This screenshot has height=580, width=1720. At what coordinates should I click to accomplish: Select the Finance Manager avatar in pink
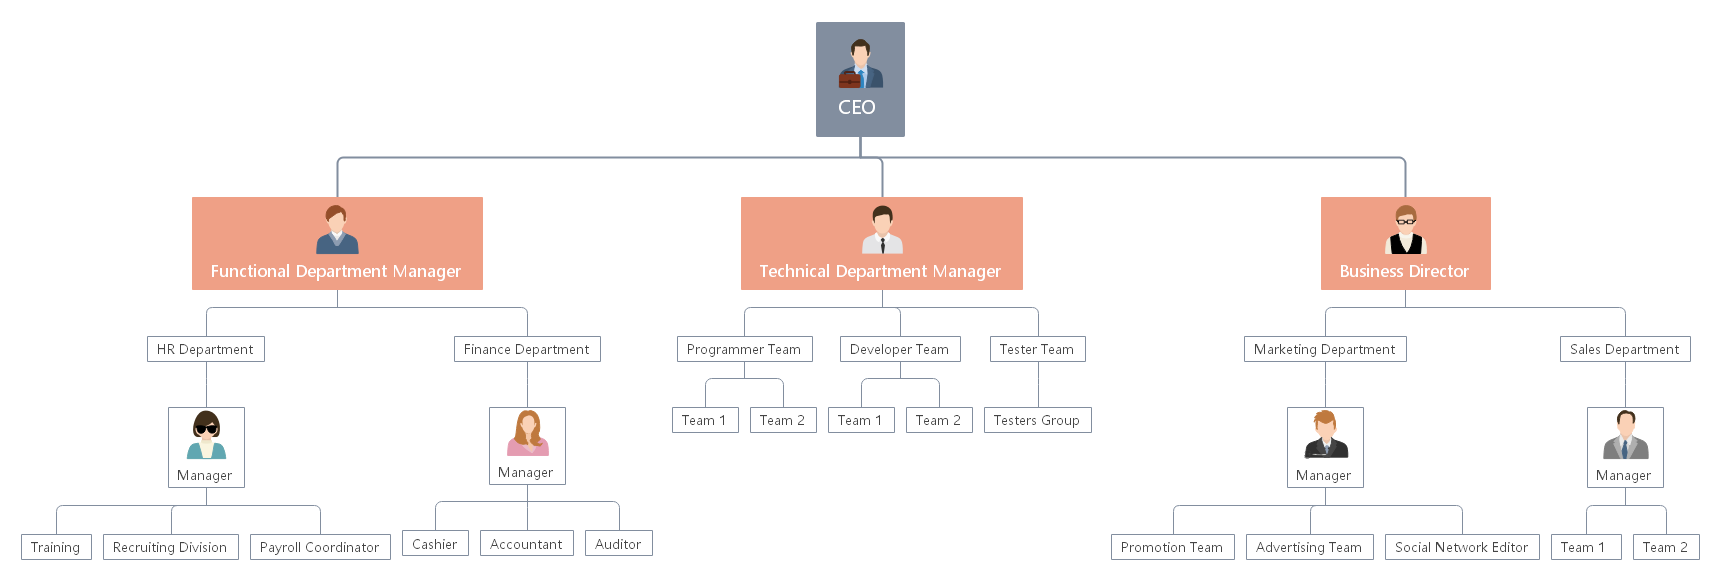tap(527, 434)
